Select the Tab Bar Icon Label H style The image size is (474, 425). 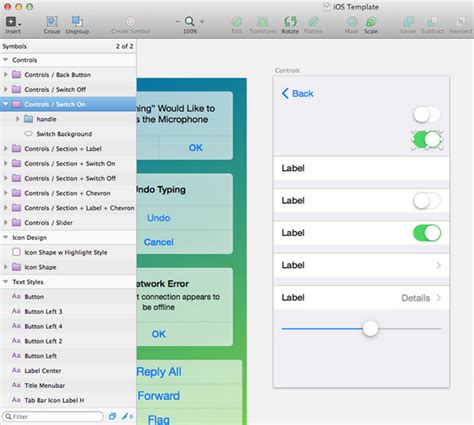point(68,400)
